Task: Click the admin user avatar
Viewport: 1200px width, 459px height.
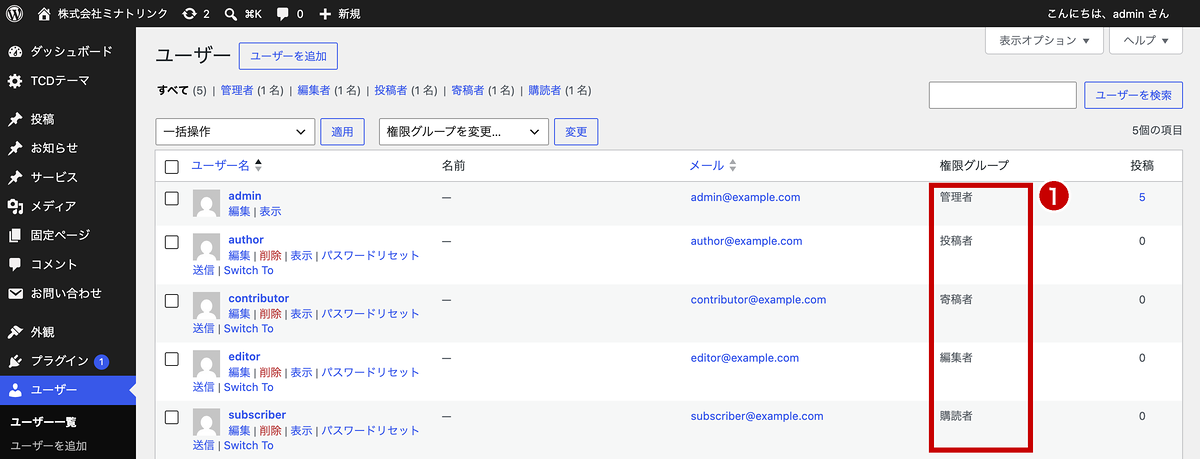Action: point(206,204)
